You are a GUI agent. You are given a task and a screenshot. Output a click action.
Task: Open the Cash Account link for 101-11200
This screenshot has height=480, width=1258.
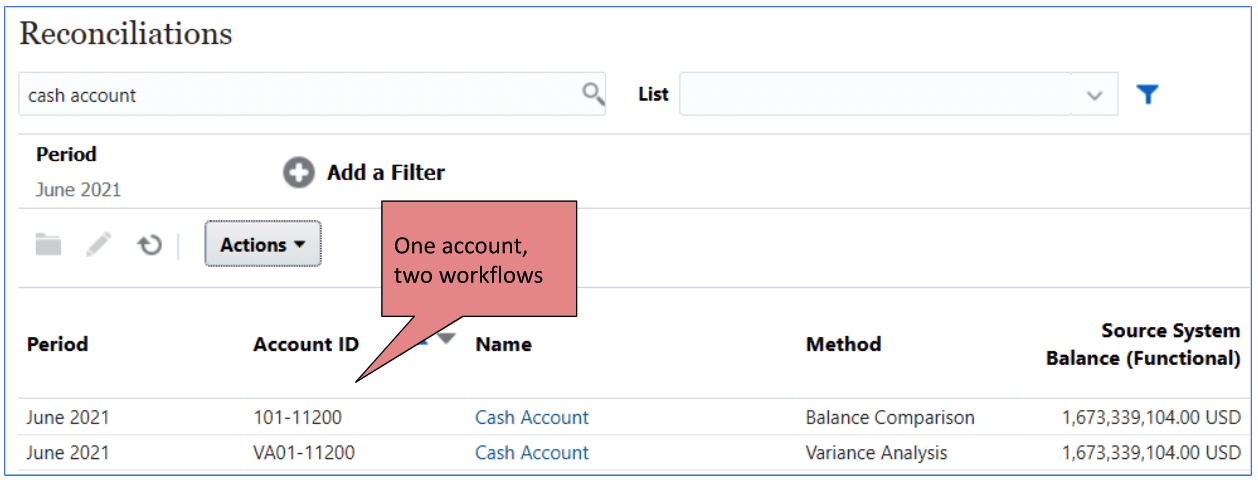click(532, 417)
